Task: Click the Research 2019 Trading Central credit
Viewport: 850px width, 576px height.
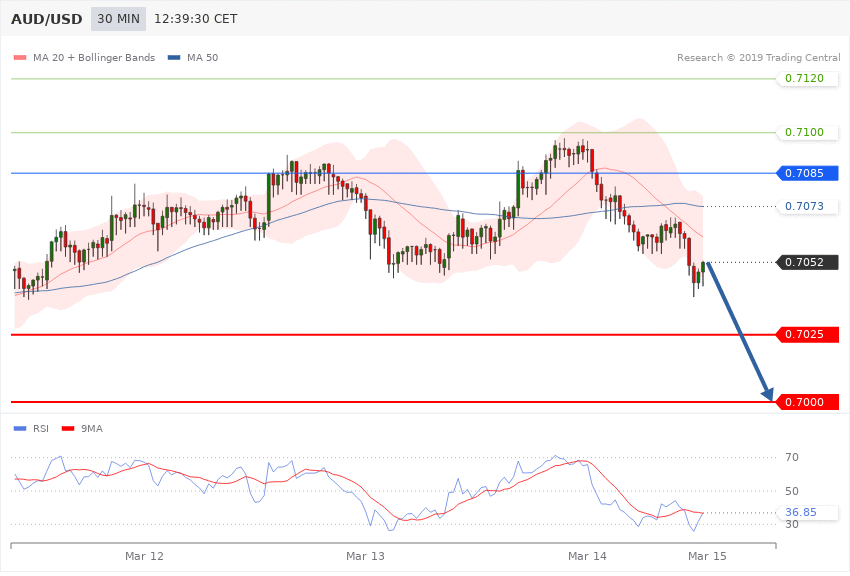Action: pyautogui.click(x=758, y=57)
